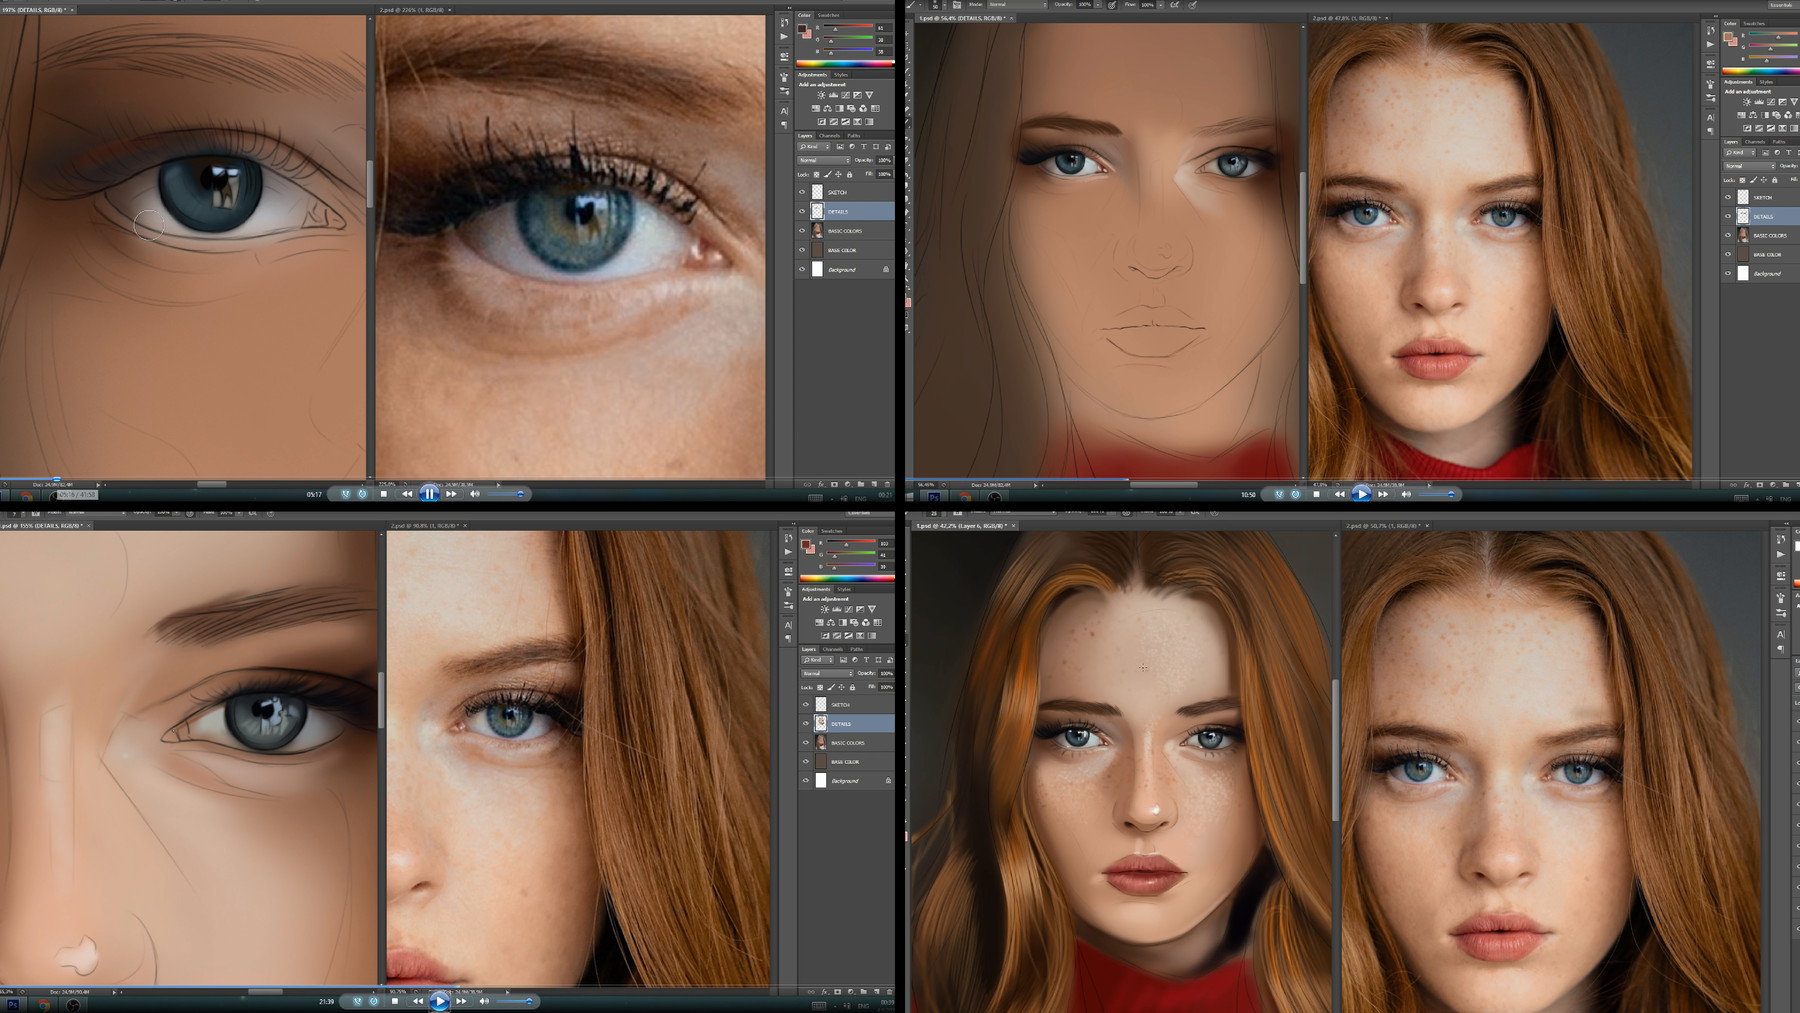Add Threshold adjustment in top-left screenshot
This screenshot has width=1800, height=1013.
[845, 122]
